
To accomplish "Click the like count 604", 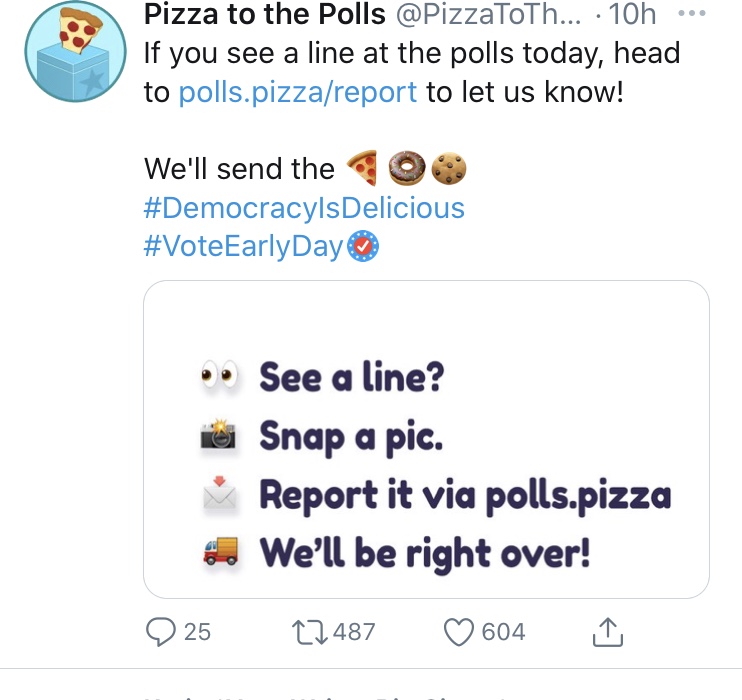I will pos(503,631).
